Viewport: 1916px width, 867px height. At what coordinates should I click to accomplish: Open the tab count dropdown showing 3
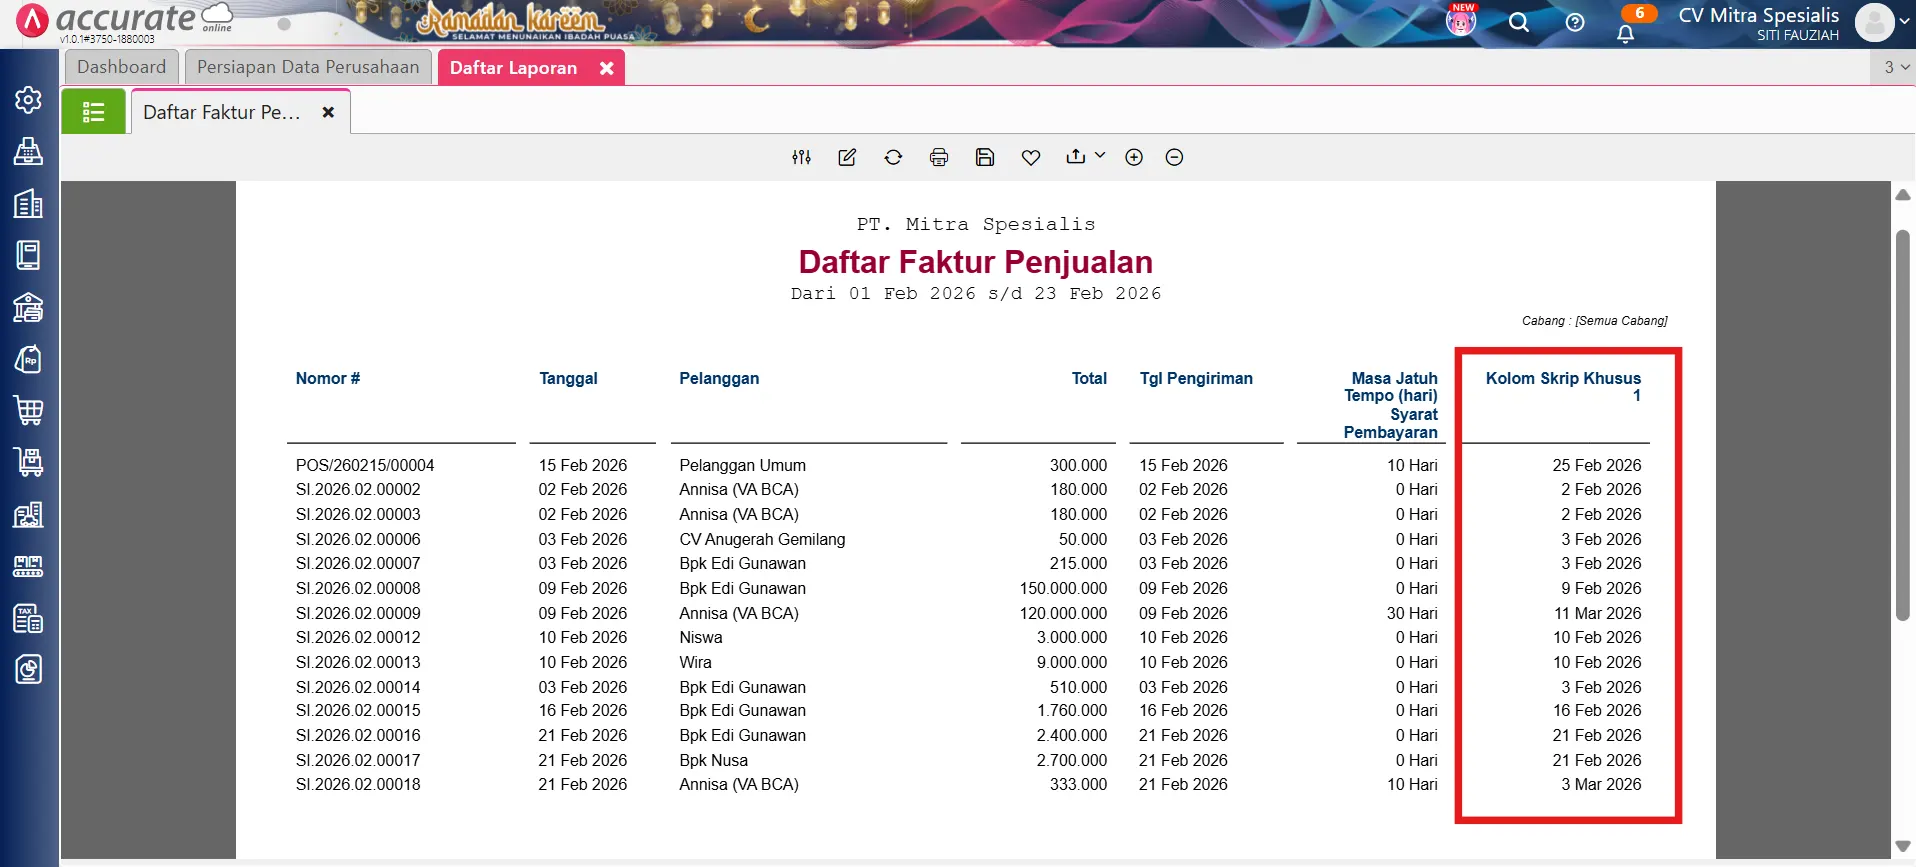[1896, 67]
